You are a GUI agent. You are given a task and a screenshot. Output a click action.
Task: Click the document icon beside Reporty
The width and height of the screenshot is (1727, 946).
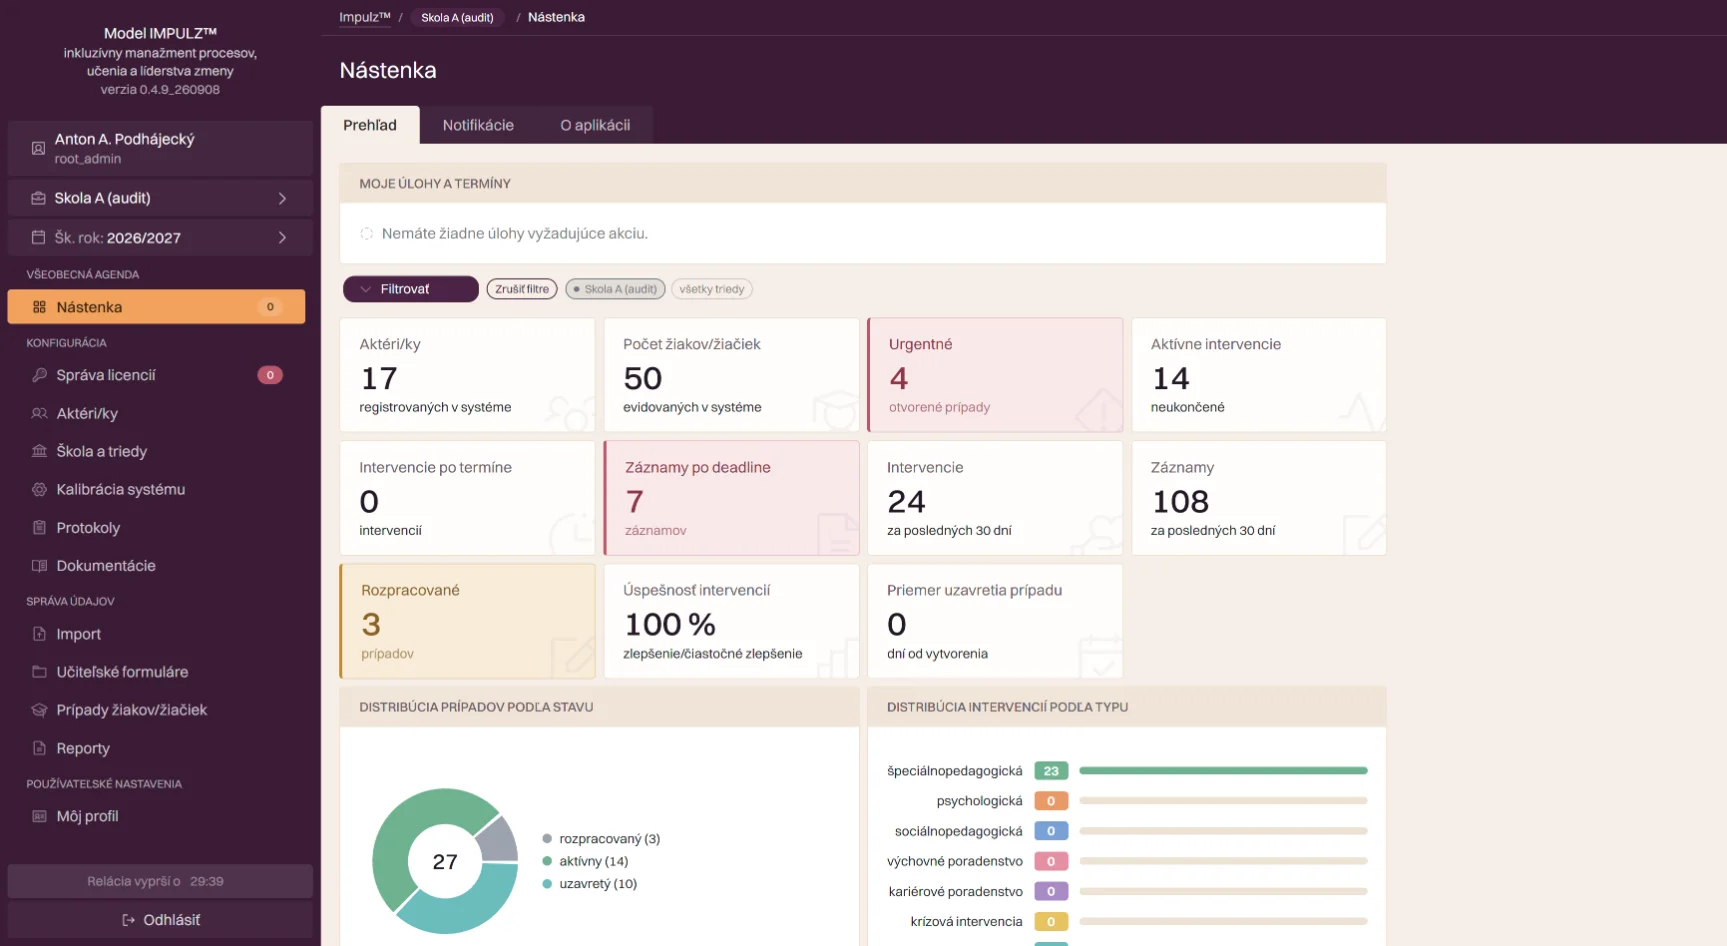point(39,748)
